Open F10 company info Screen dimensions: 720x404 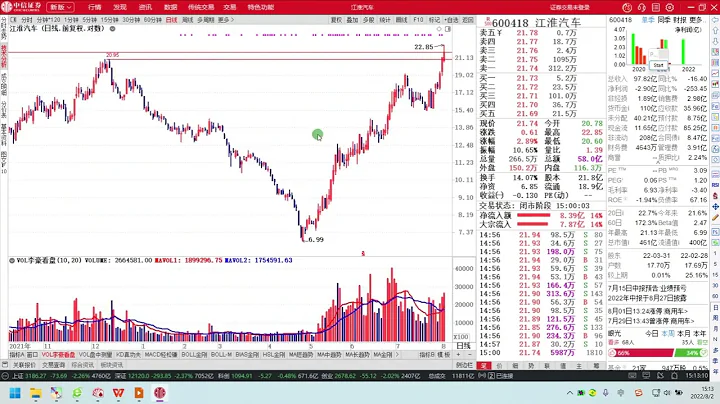click(x=418, y=20)
